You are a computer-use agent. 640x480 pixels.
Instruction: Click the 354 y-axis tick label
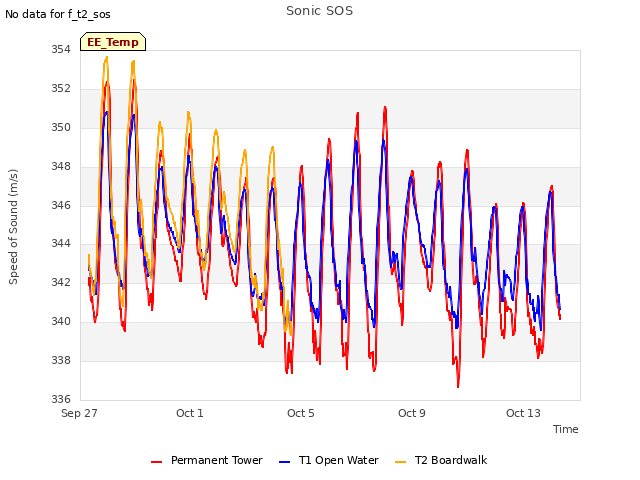61,49
